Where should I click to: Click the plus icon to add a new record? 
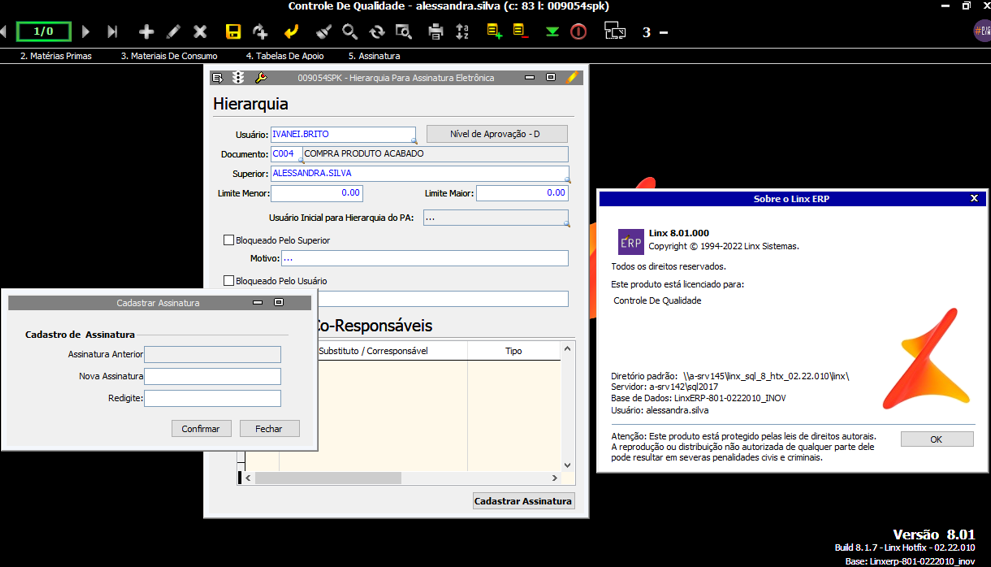pos(146,32)
